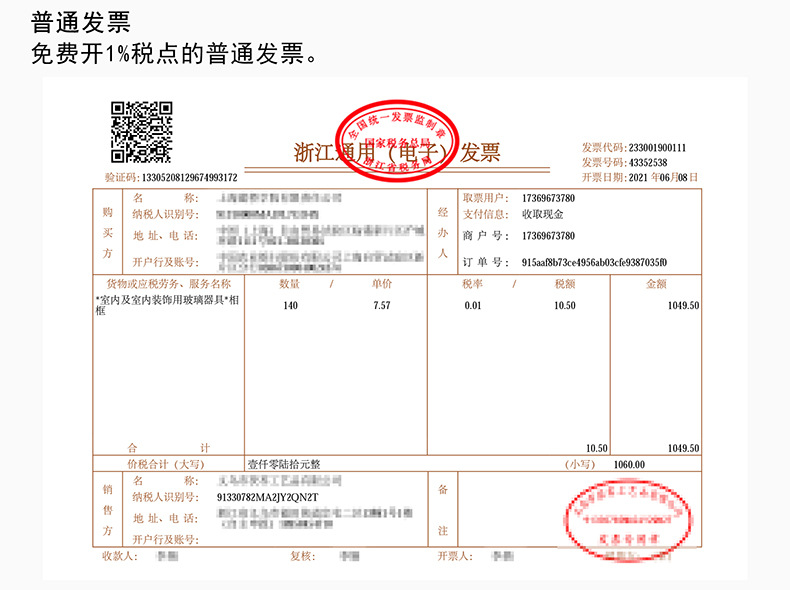Click the 取票用户 phone number 17369673780
Screen dimensions: 790x590
point(548,198)
